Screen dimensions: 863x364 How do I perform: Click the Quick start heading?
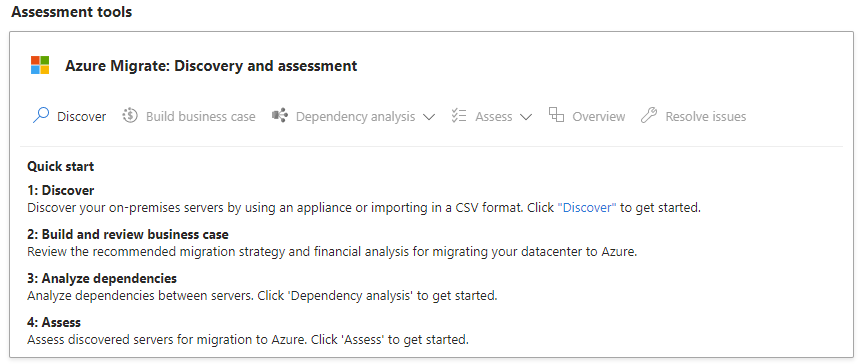[61, 166]
